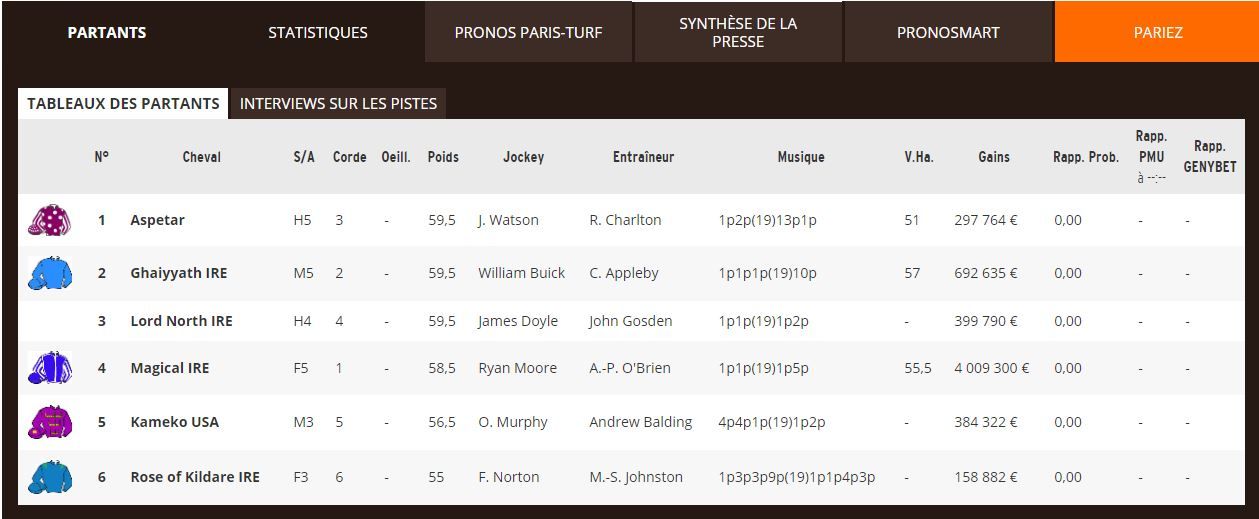
Task: Open Rose of Kildare IRE link
Action: point(195,477)
